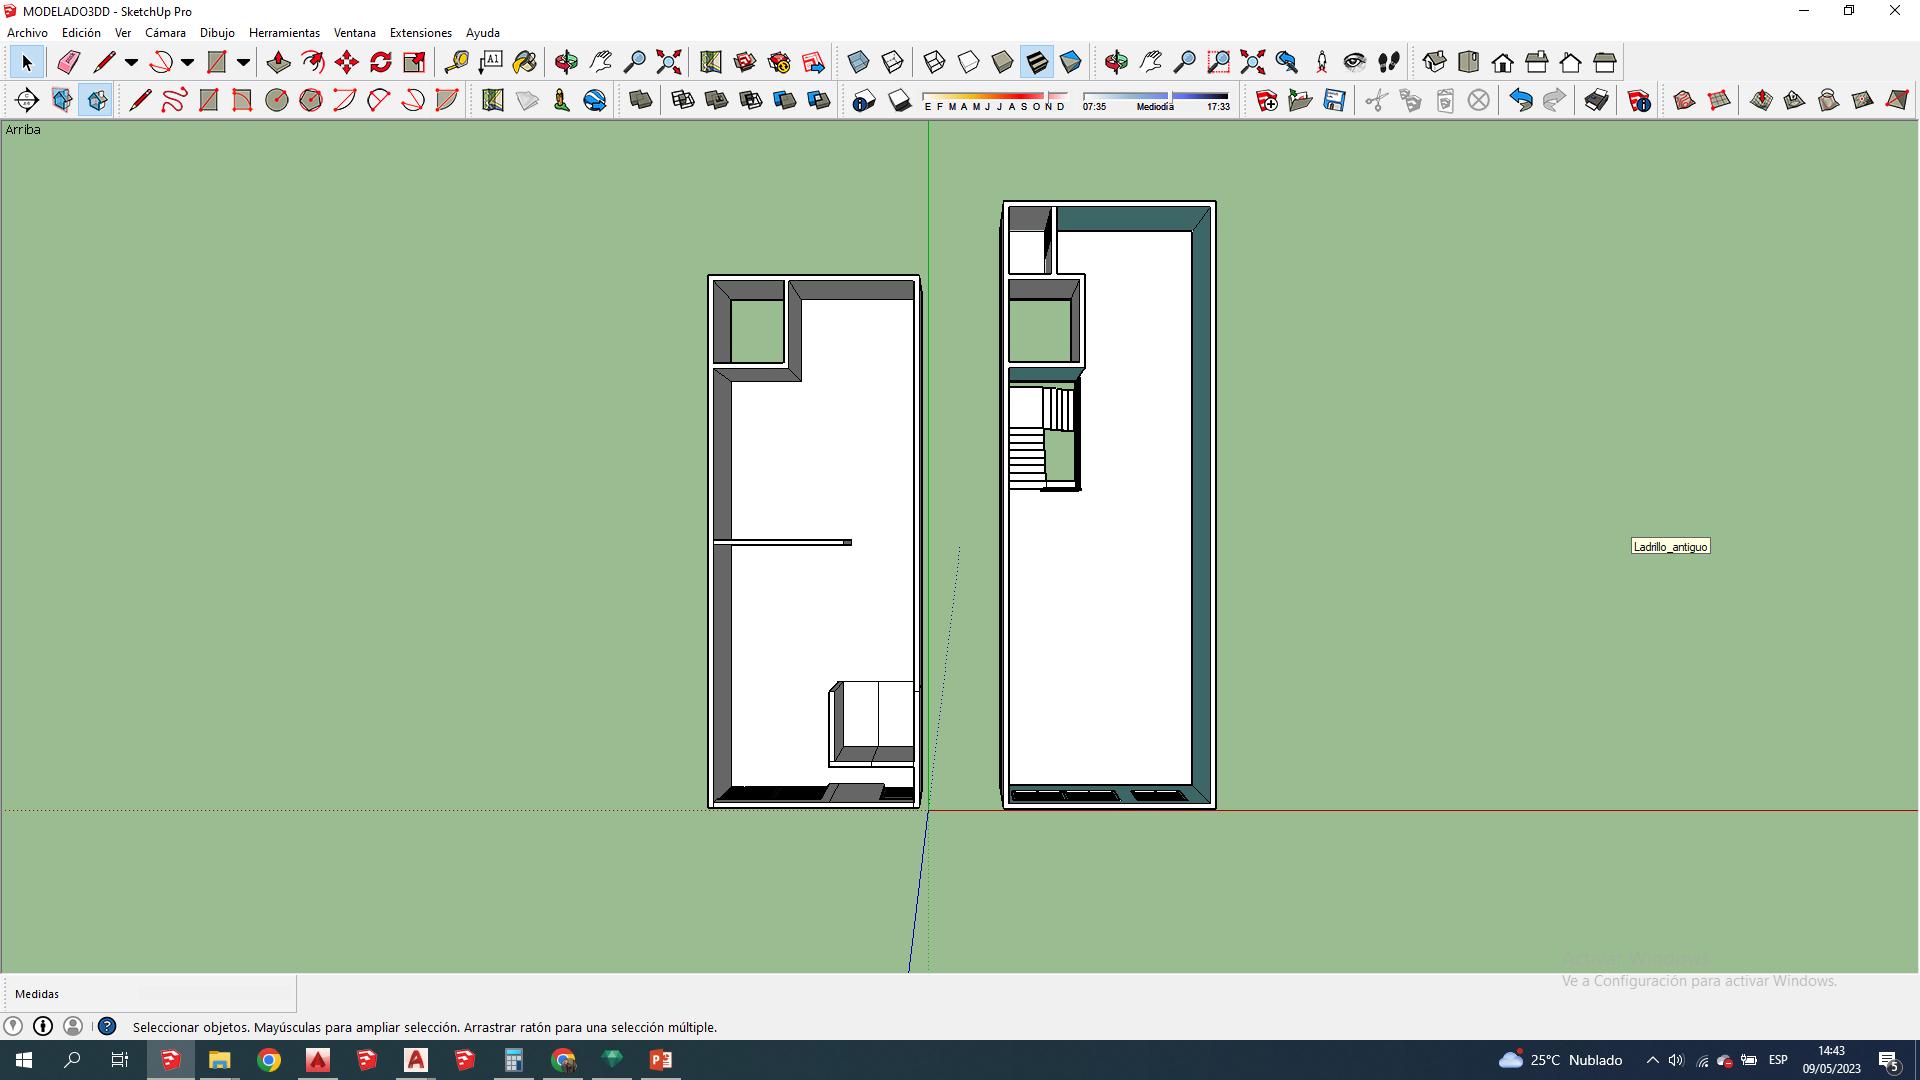Activate the Tape Measure tool
The image size is (1920, 1080).
[x=456, y=63]
